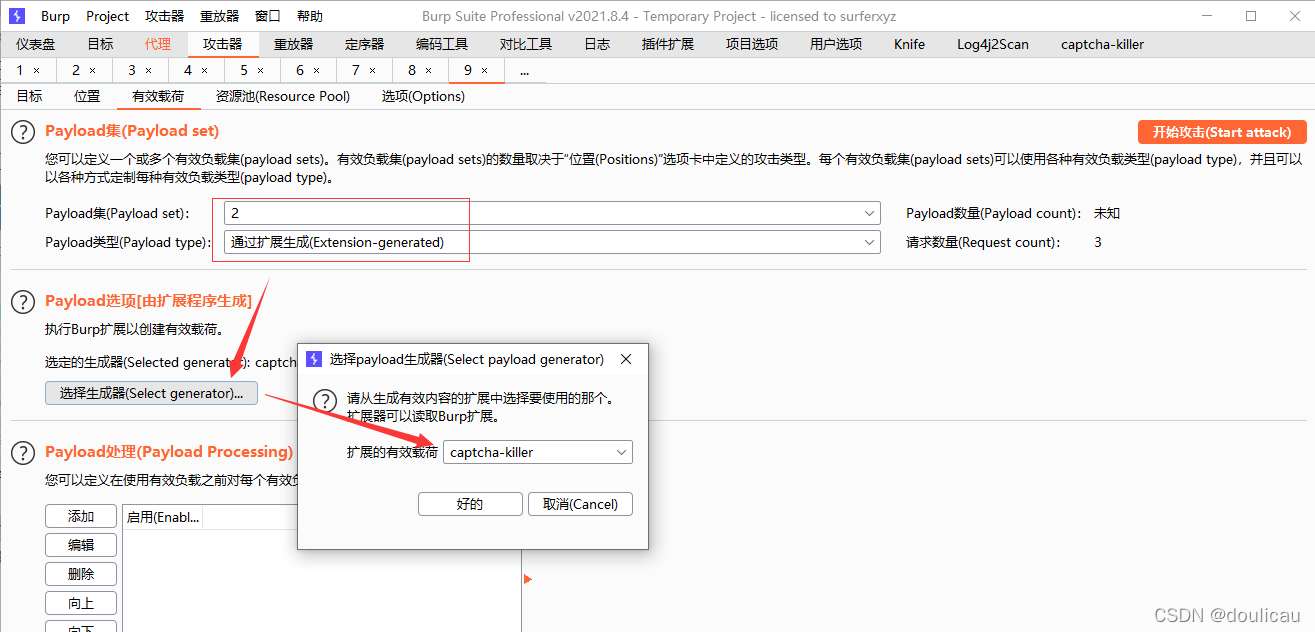This screenshot has width=1315, height=632.
Task: Switch to the 日志 tab
Action: pos(597,44)
